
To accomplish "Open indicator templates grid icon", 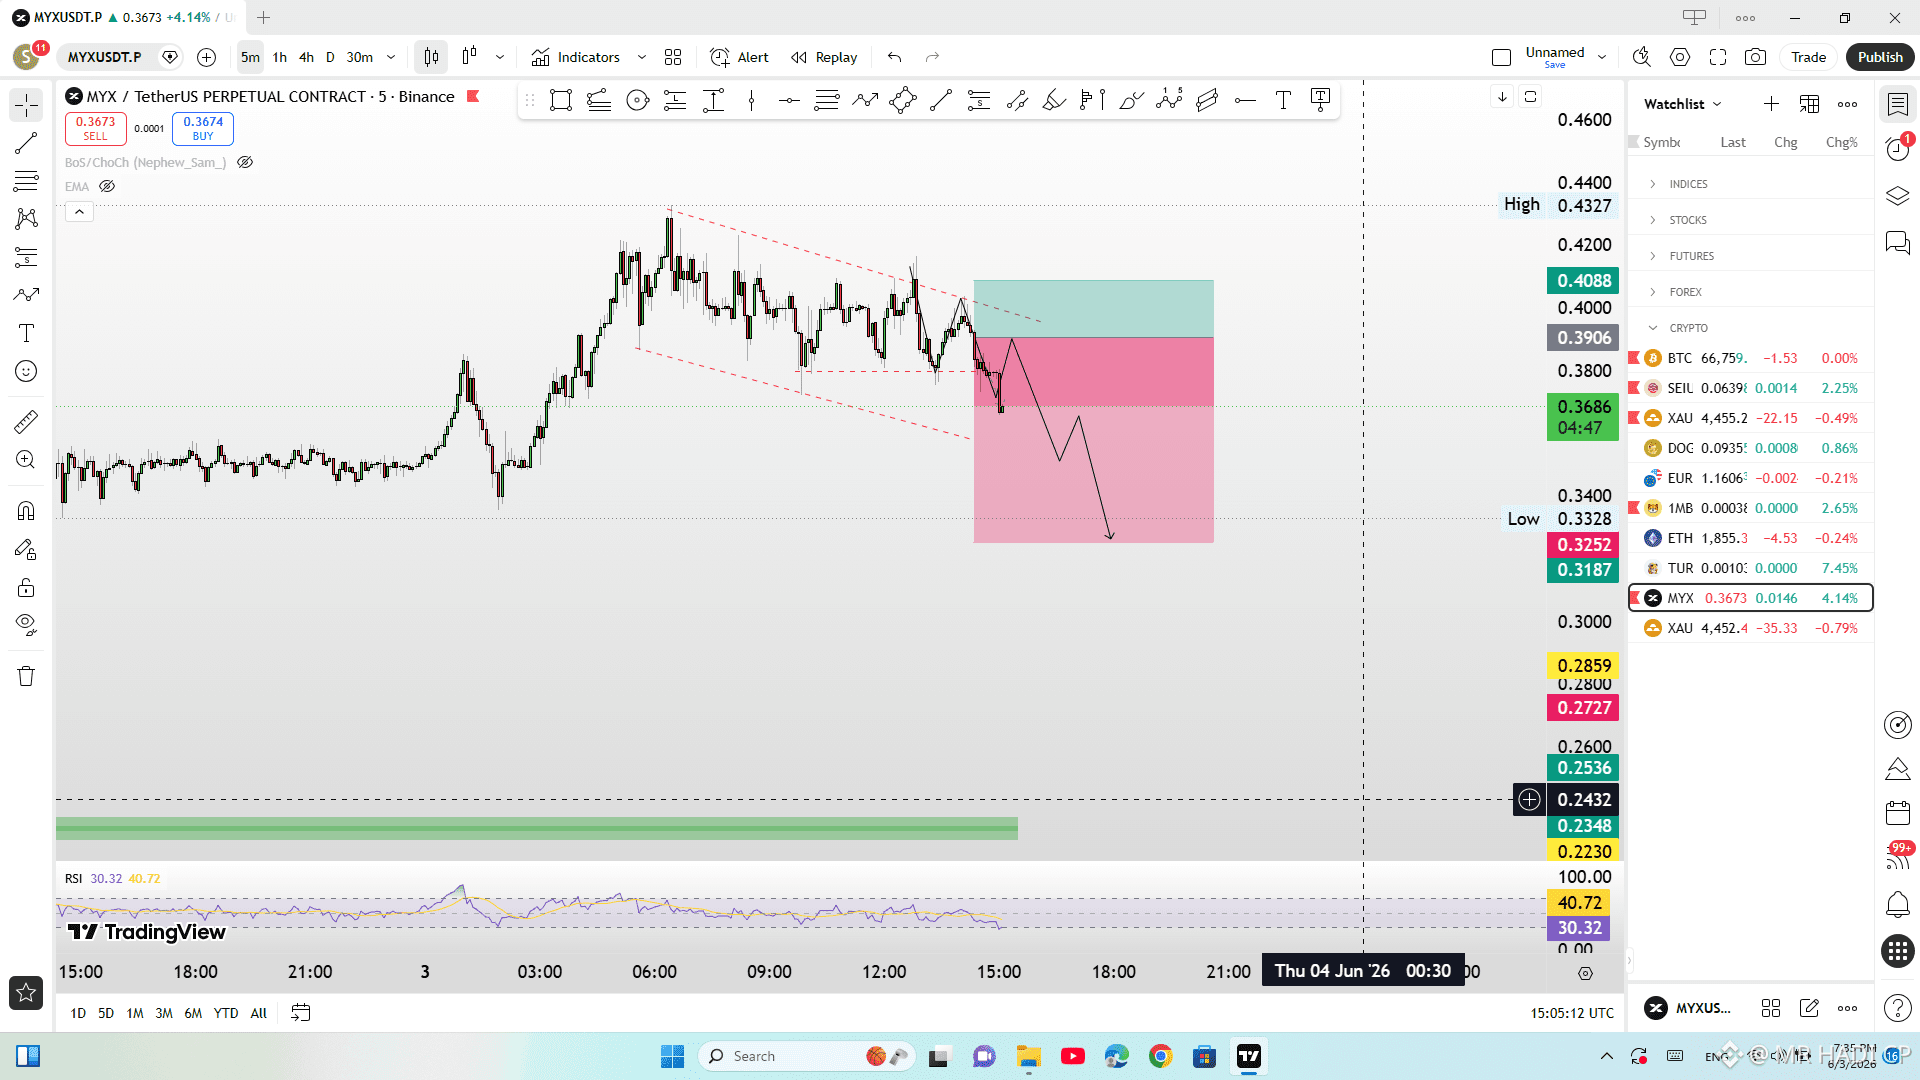I will (673, 57).
